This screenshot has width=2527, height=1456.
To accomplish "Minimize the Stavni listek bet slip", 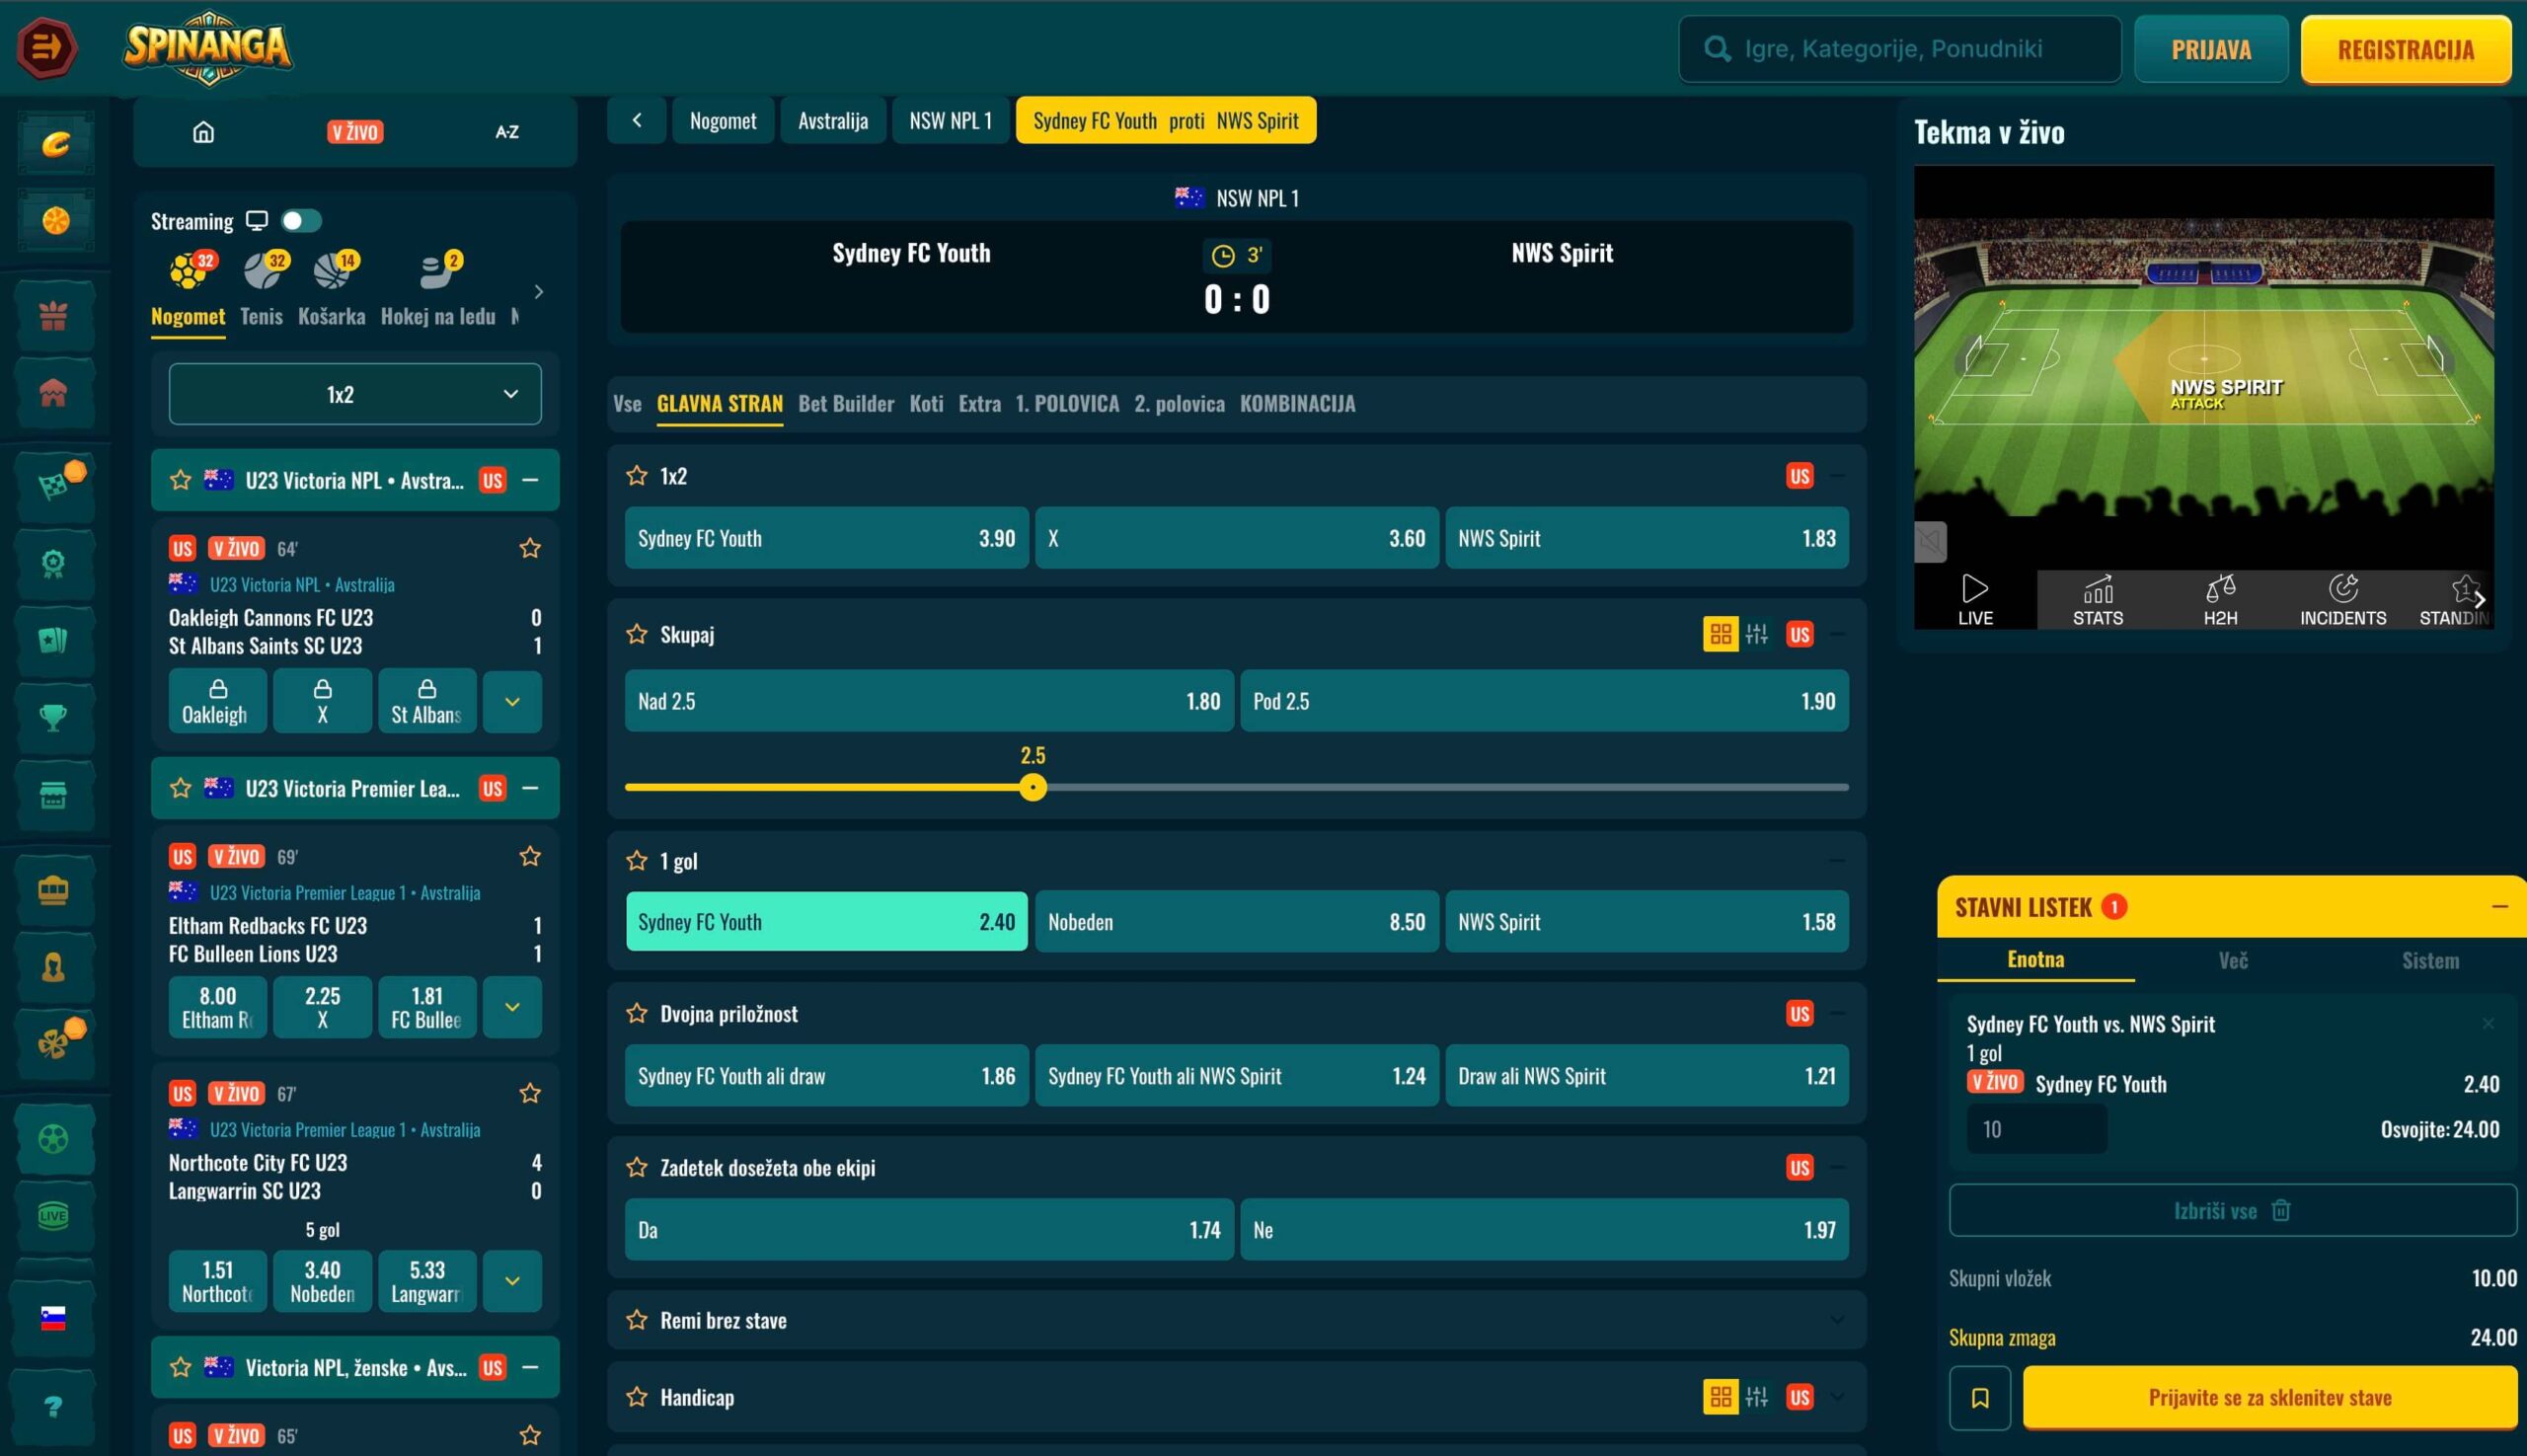I will click(2499, 907).
